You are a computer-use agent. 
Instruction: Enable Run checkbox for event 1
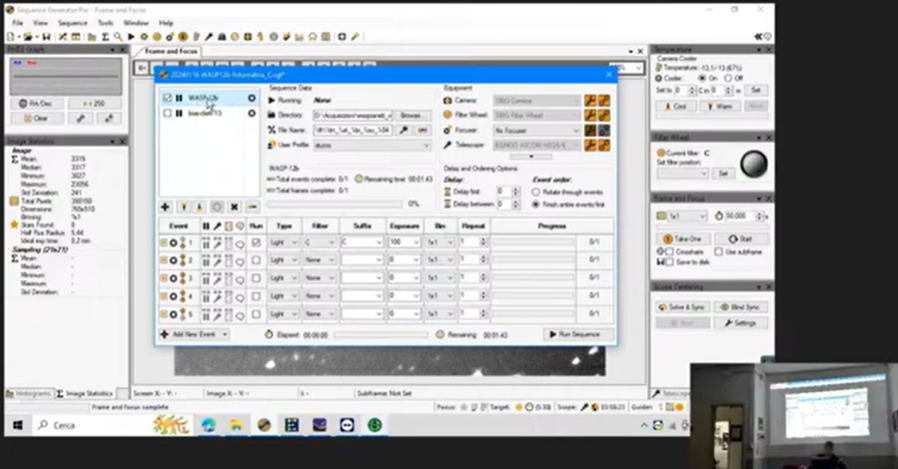[x=256, y=243]
